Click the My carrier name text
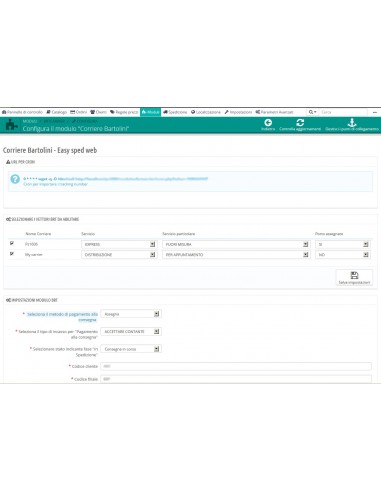Screen dimensions: 381x492 34,255
